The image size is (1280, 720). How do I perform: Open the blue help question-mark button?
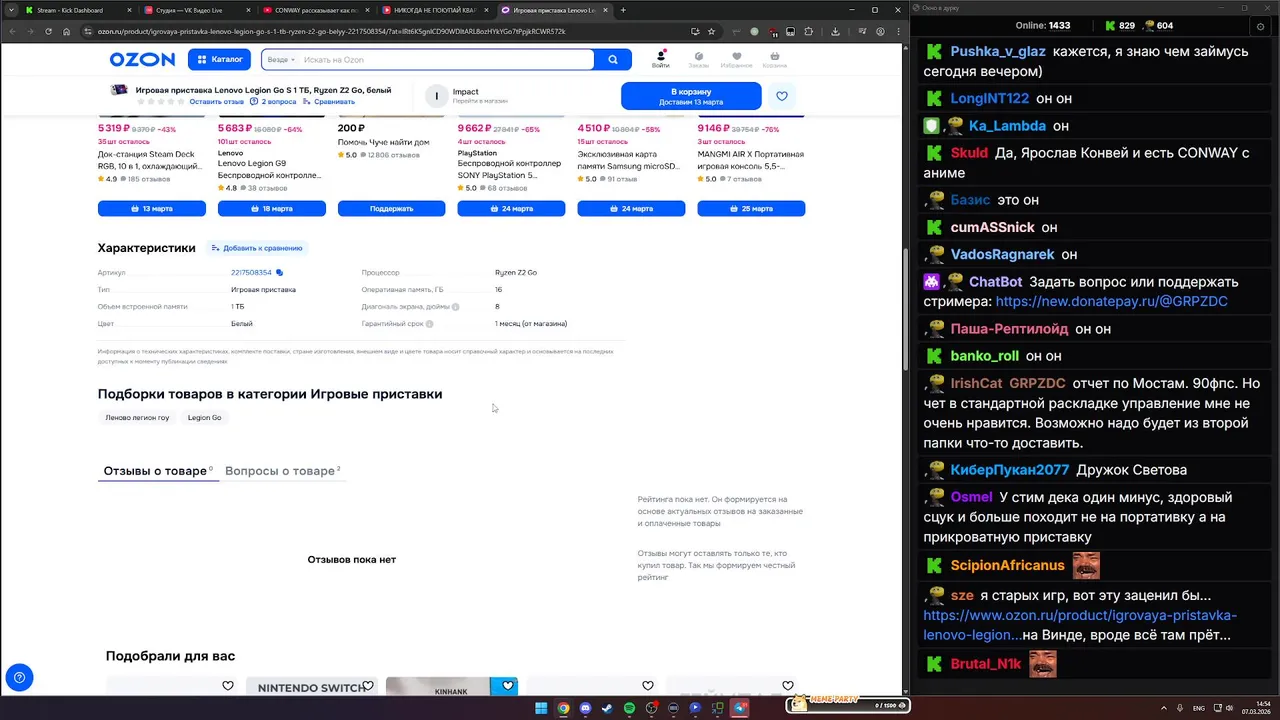tap(19, 677)
